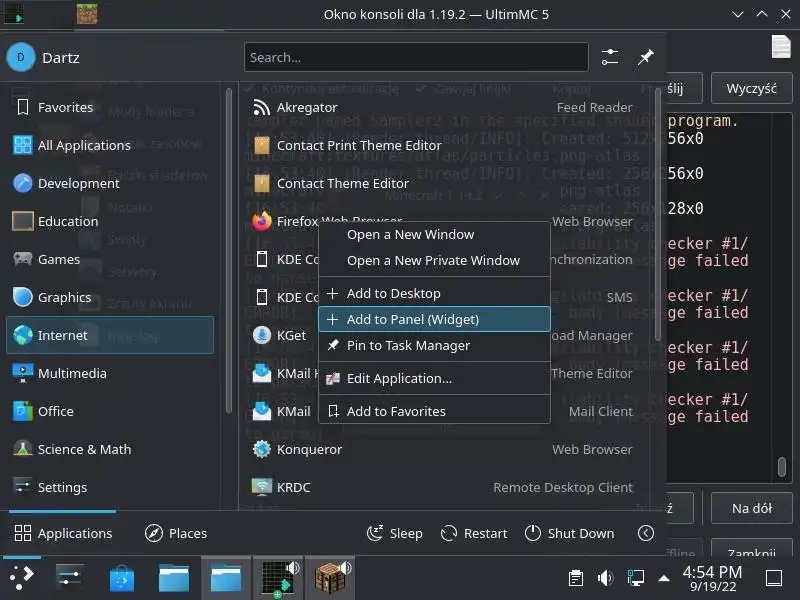Open the volume tray icon
The width and height of the screenshot is (800, 600).
[605, 578]
